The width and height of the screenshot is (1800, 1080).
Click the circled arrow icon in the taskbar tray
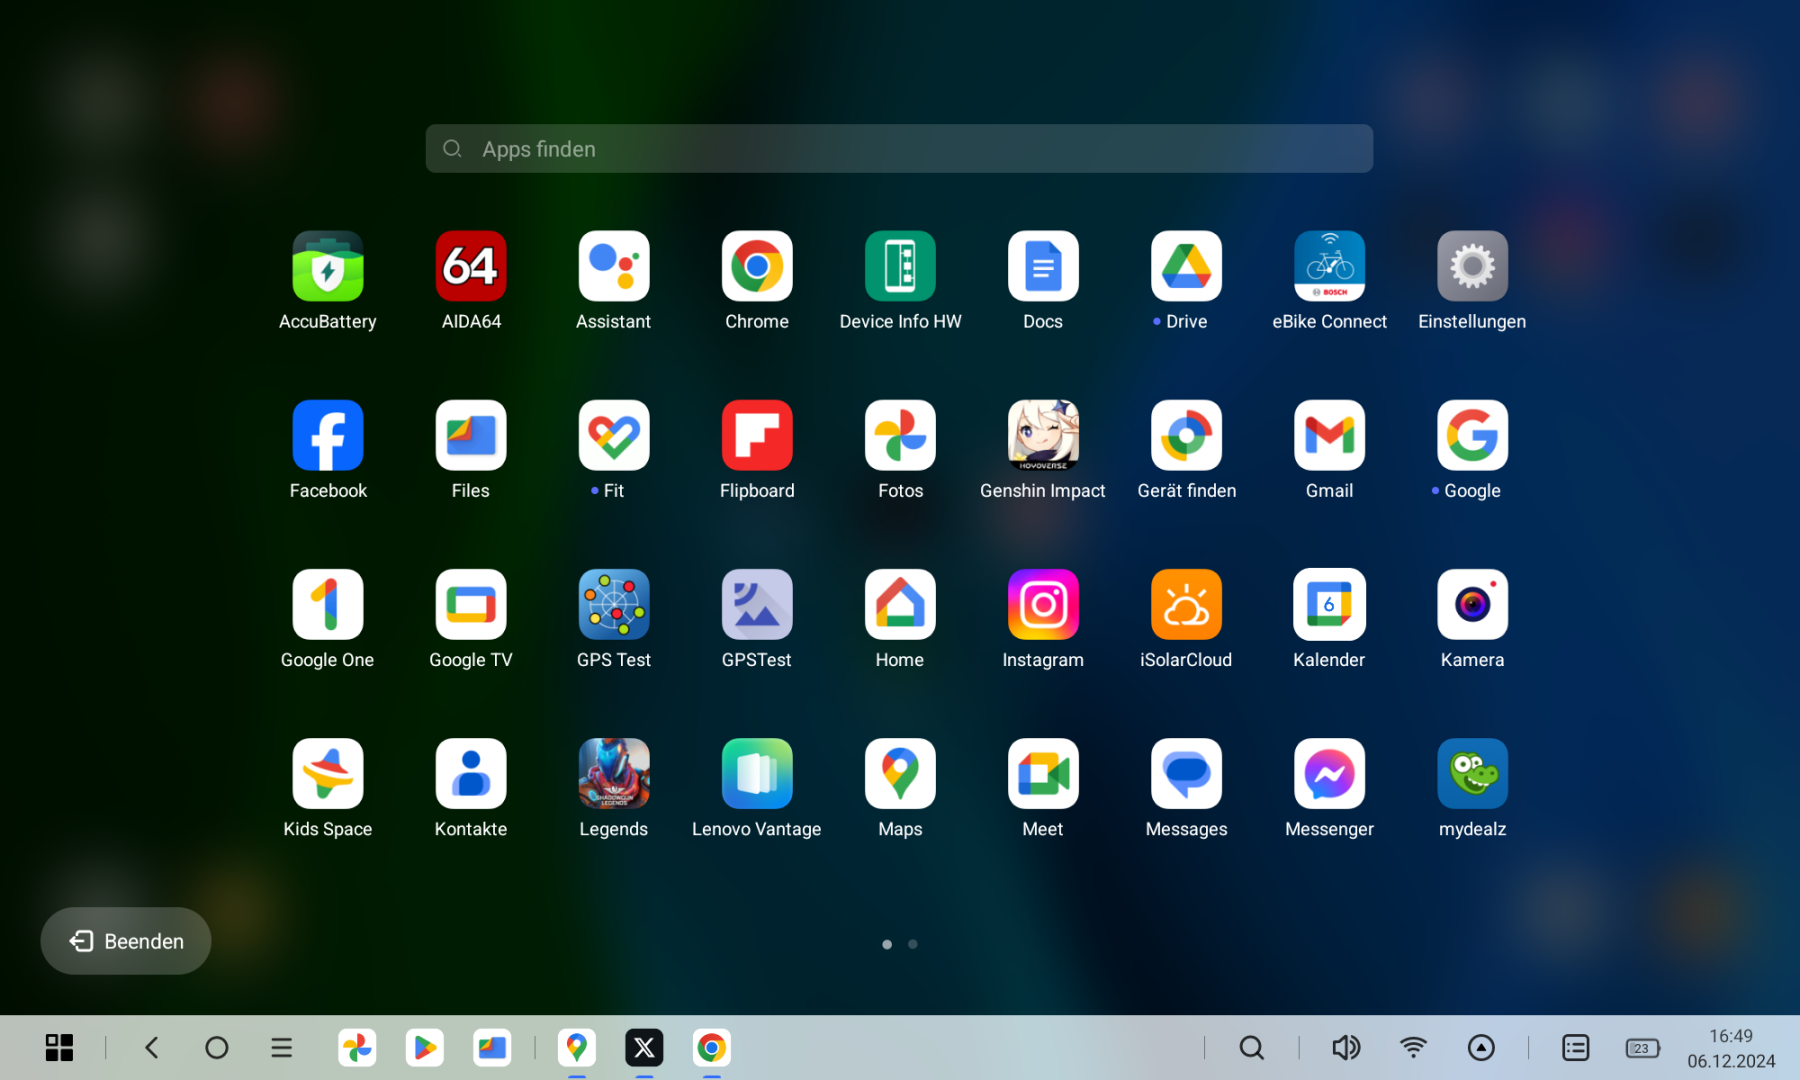point(1481,1047)
